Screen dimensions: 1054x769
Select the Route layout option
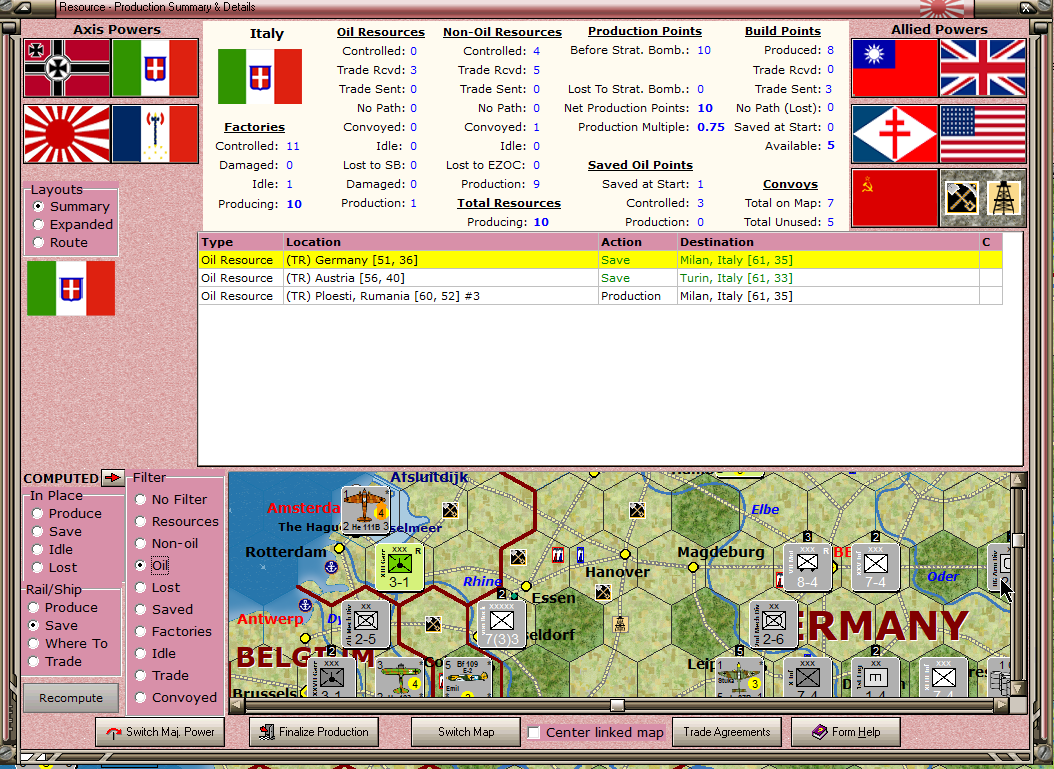point(39,243)
